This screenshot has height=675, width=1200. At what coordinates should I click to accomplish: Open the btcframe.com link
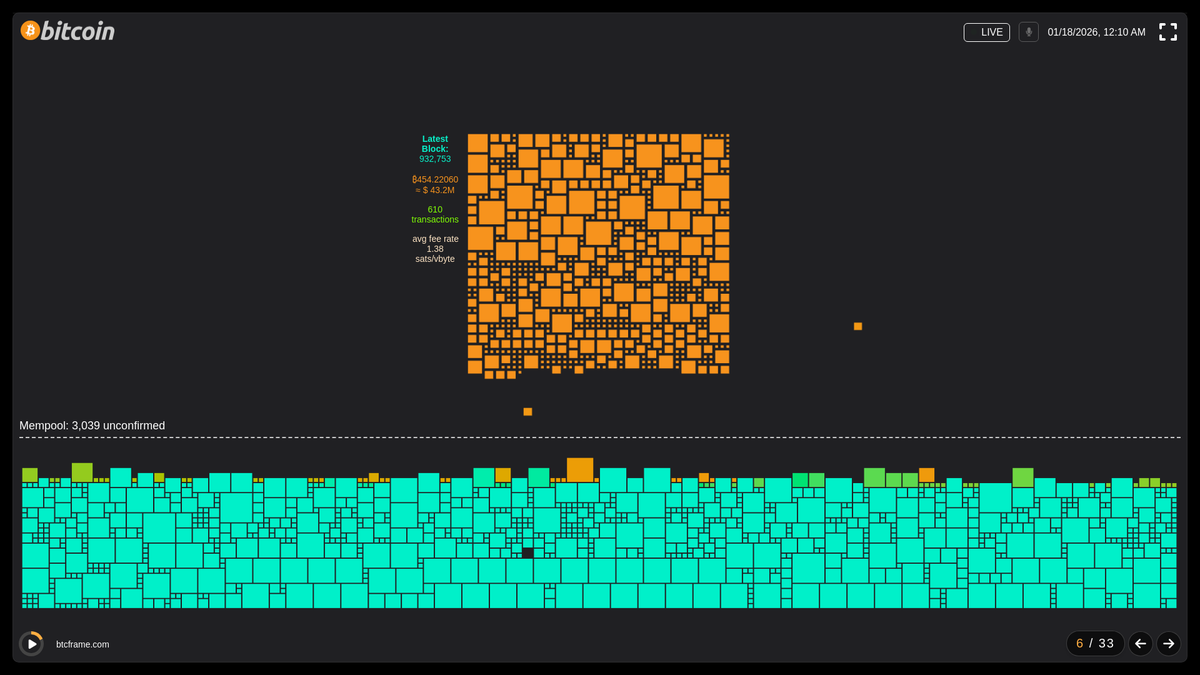tap(82, 645)
